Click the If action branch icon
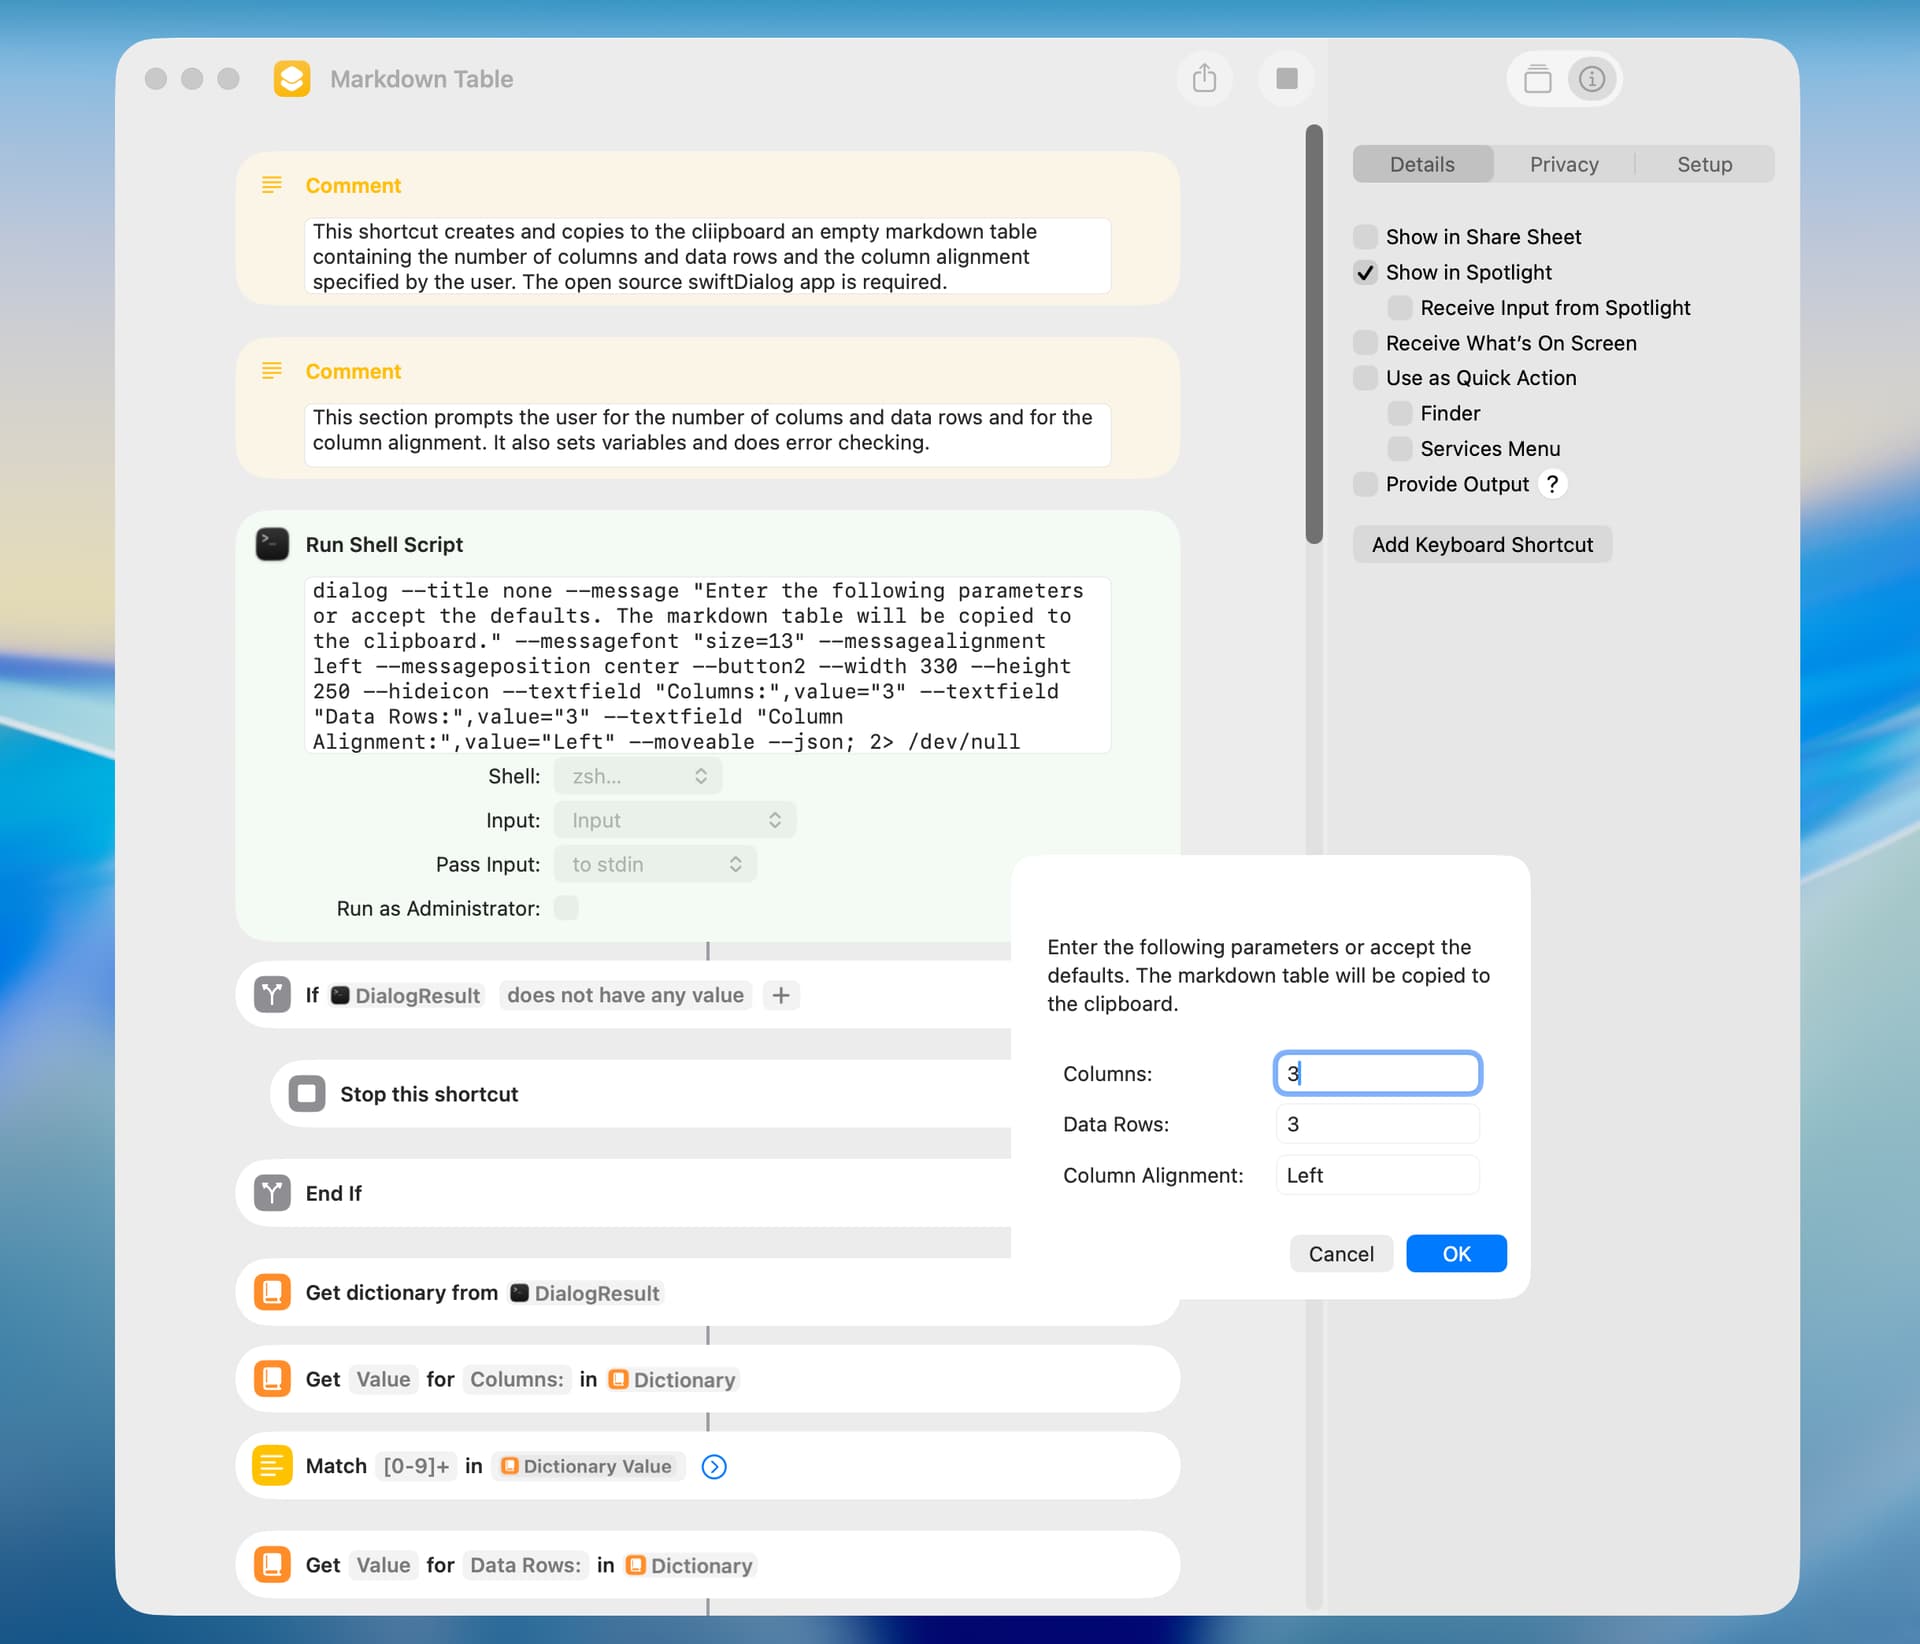Screen dimensions: 1920x1644 pyautogui.click(x=272, y=995)
